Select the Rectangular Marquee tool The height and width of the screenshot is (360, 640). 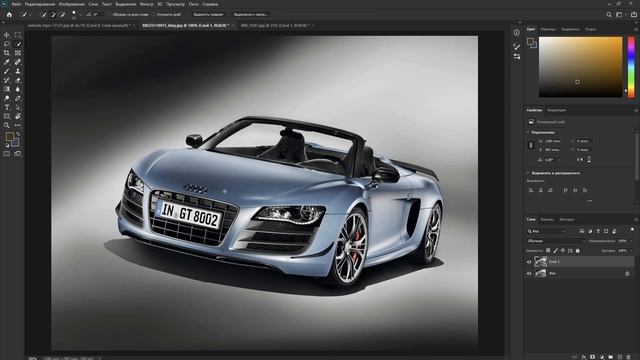pos(18,35)
